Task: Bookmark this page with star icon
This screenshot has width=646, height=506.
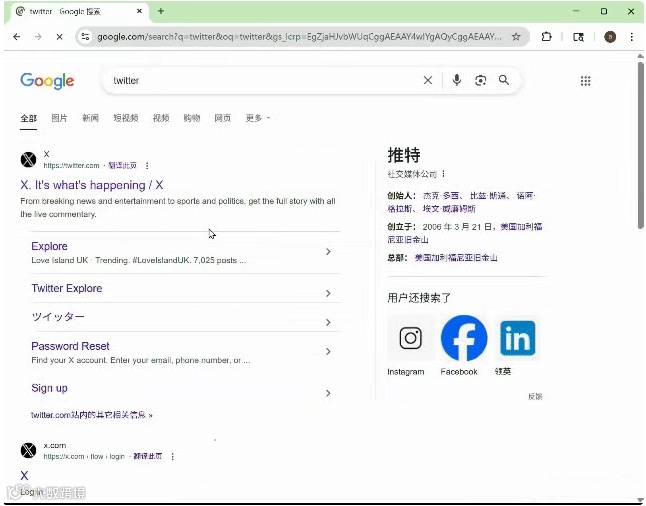Action: coord(516,37)
